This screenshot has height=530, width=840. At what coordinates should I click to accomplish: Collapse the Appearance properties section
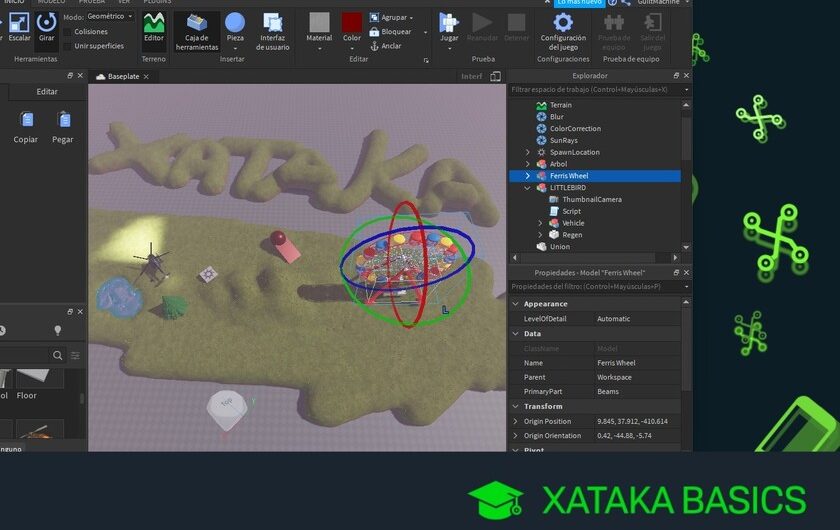pyautogui.click(x=515, y=304)
